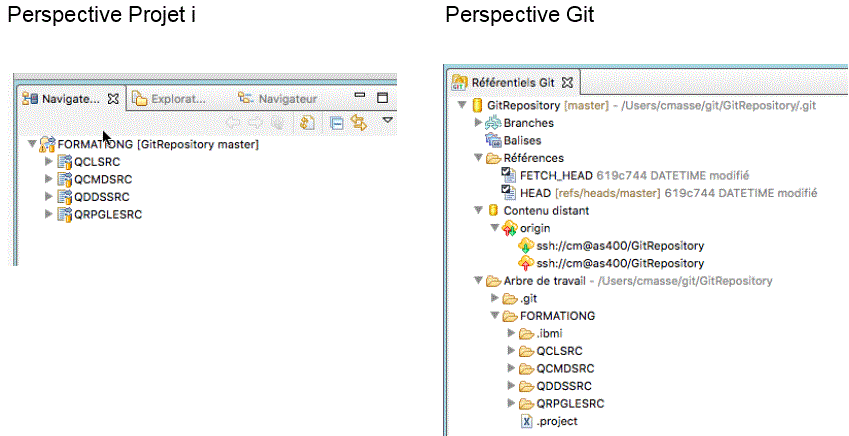The image size is (849, 436).
Task: Expand the Branches node
Action: (x=478, y=122)
